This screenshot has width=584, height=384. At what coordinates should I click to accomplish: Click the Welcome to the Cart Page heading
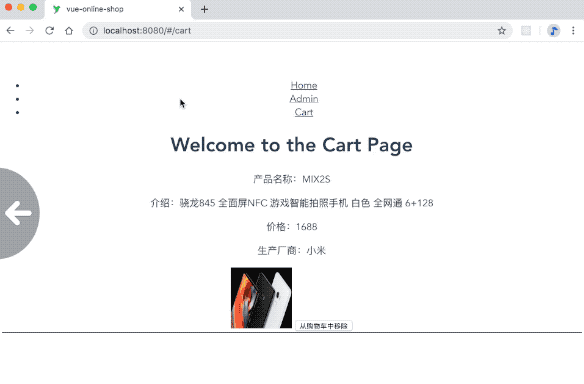point(292,145)
